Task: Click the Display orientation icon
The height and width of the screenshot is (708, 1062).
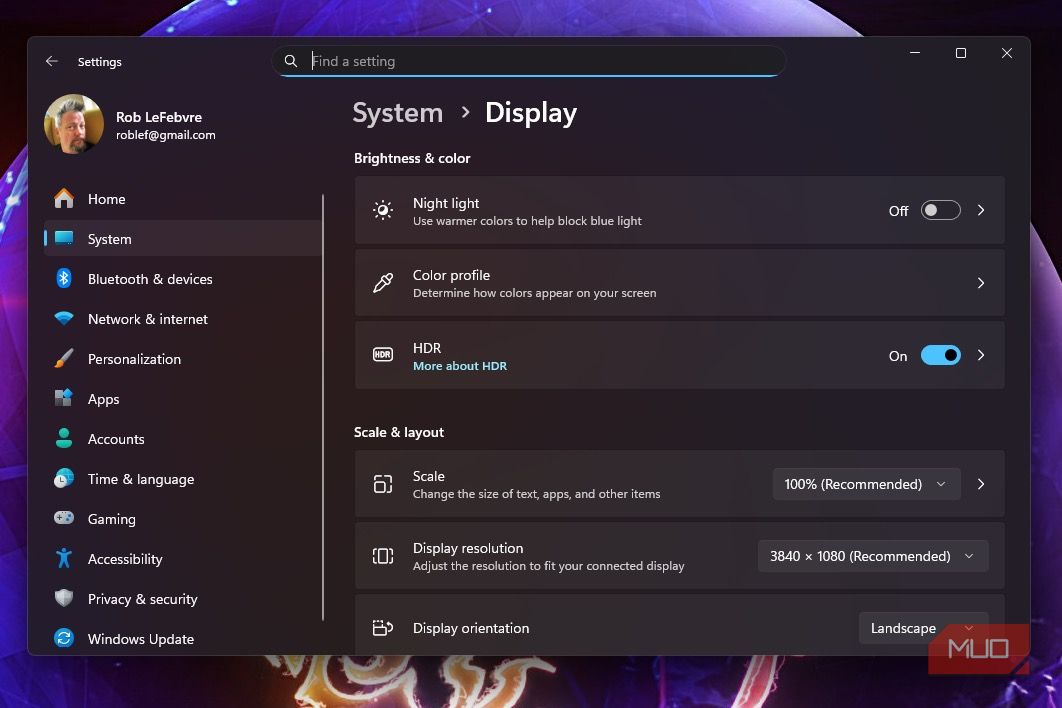Action: (383, 628)
